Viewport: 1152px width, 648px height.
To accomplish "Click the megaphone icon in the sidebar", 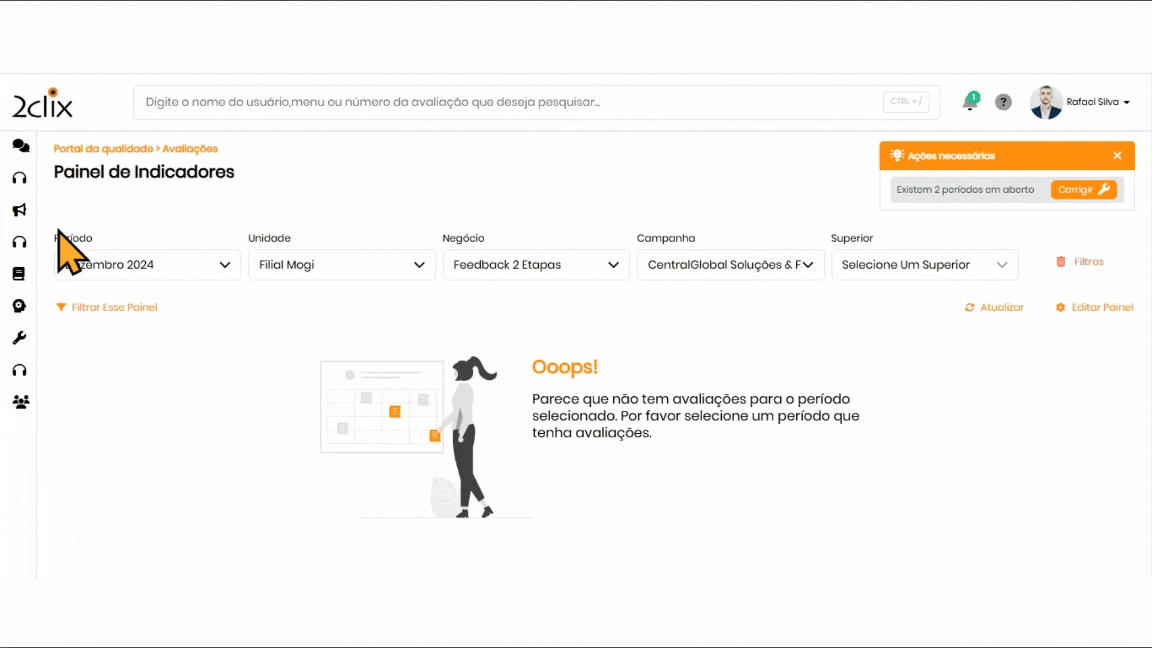I will click(x=19, y=210).
